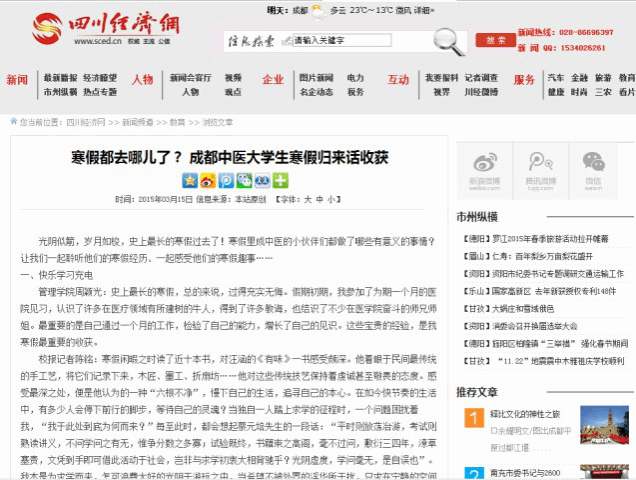This screenshot has width=636, height=480.
Task: Set article font size to 小
Action: point(331,199)
